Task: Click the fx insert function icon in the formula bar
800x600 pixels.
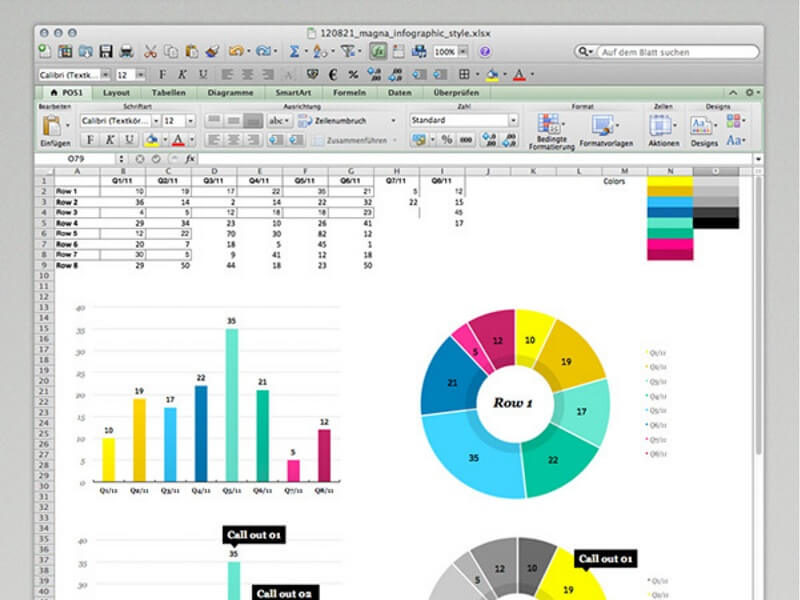Action: click(190, 159)
